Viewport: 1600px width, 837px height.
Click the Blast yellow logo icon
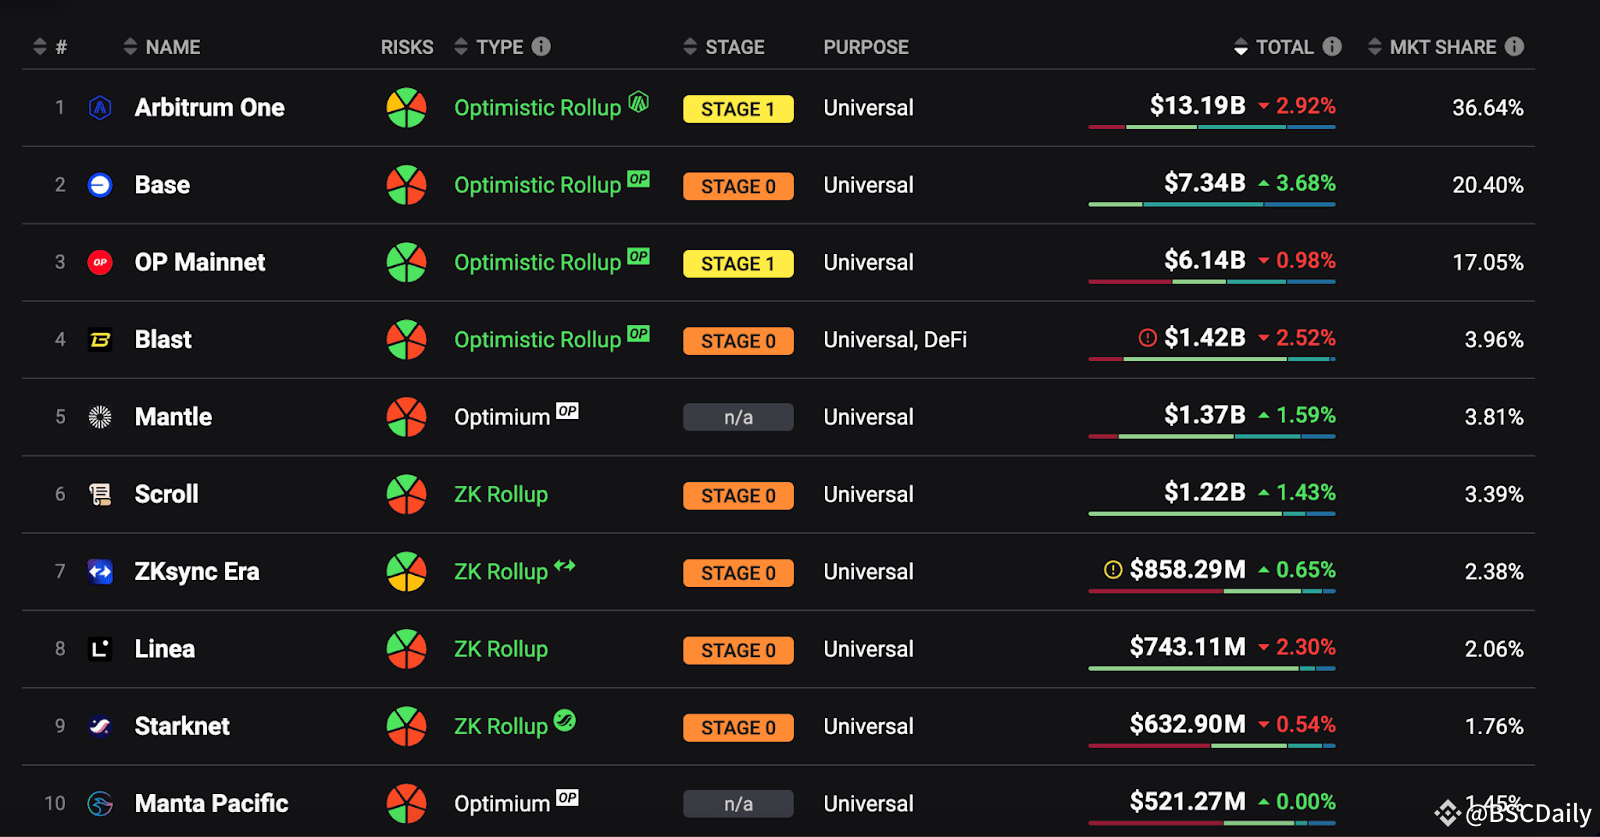pyautogui.click(x=100, y=340)
